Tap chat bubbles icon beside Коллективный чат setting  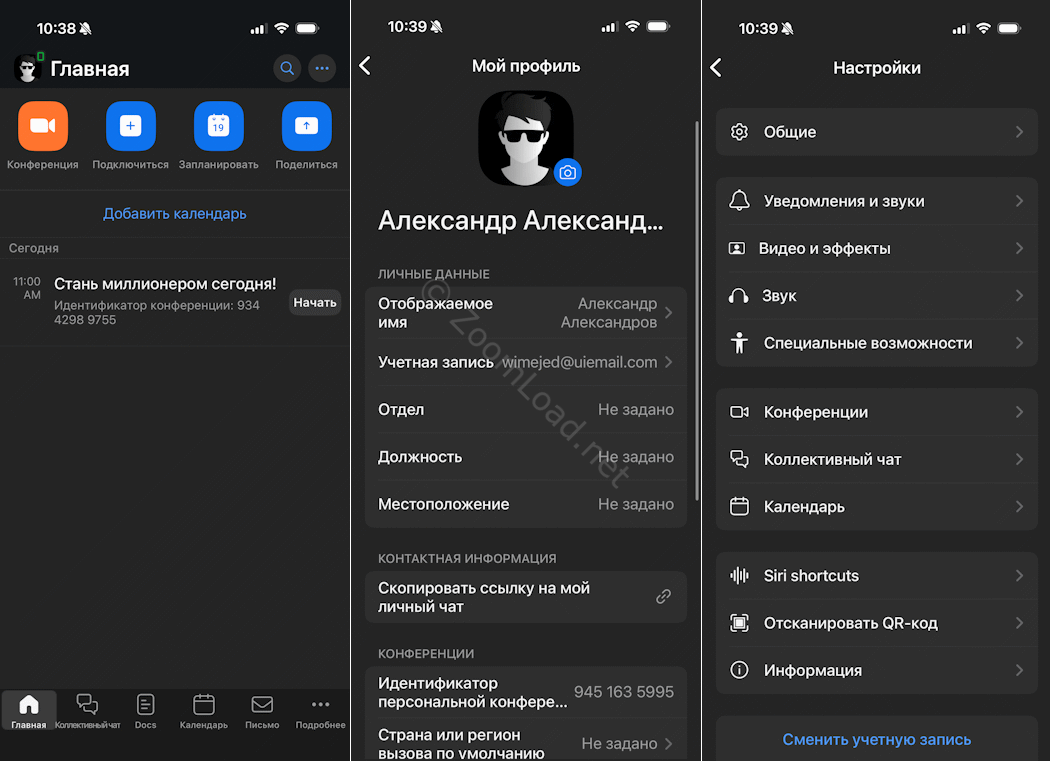pos(739,460)
